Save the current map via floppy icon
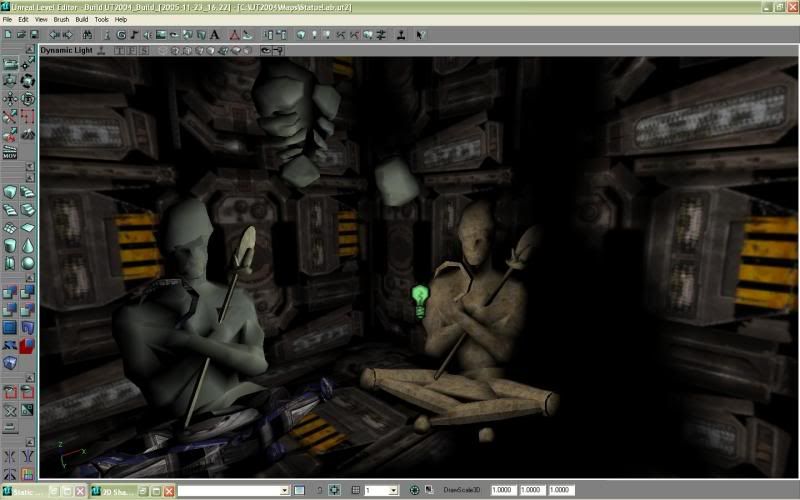 34,35
